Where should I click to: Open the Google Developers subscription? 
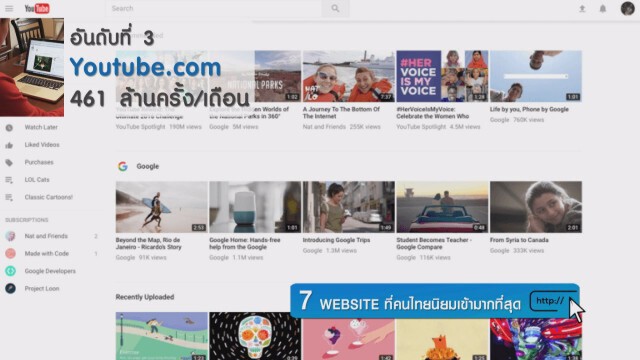pyautogui.click(x=50, y=271)
